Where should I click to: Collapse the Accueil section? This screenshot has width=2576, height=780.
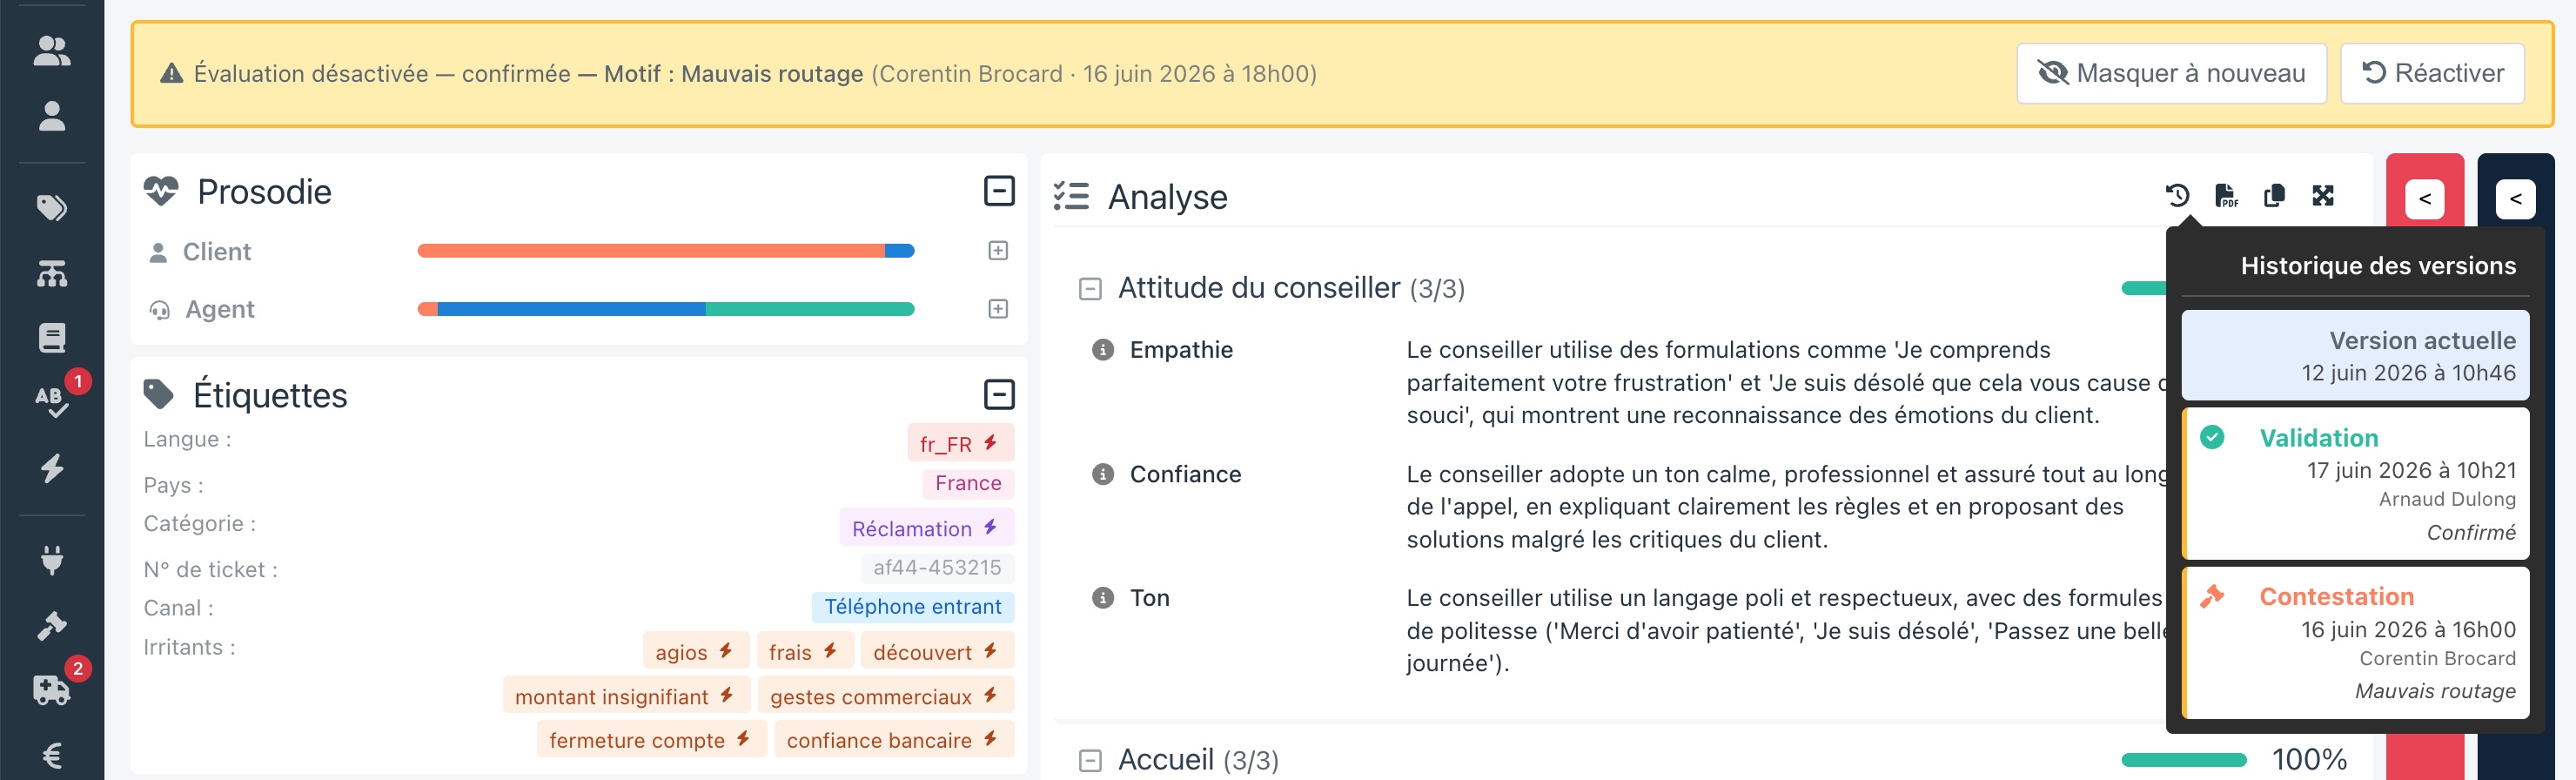pyautogui.click(x=1090, y=761)
